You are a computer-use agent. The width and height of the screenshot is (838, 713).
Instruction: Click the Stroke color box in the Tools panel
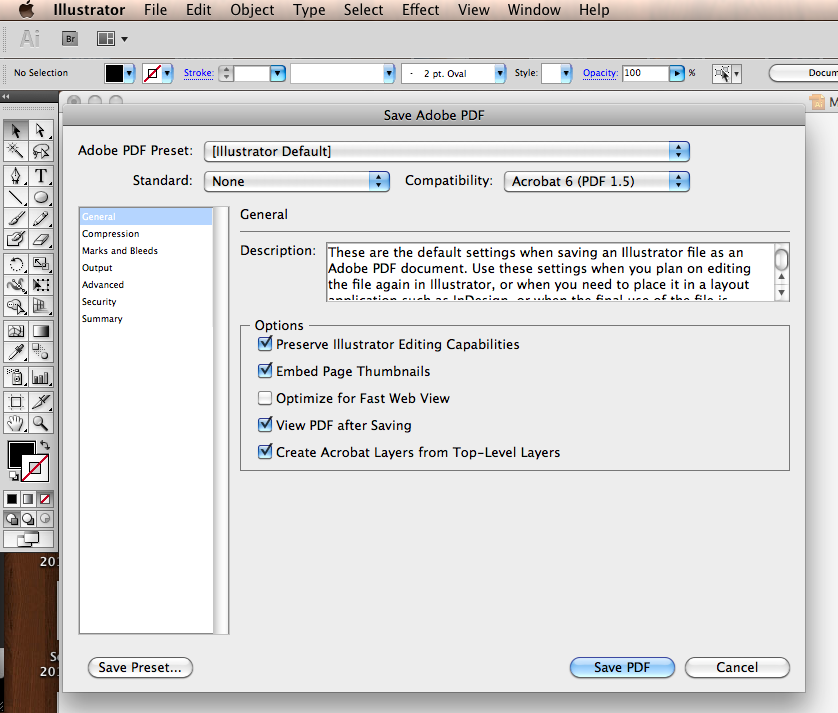pyautogui.click(x=35, y=468)
